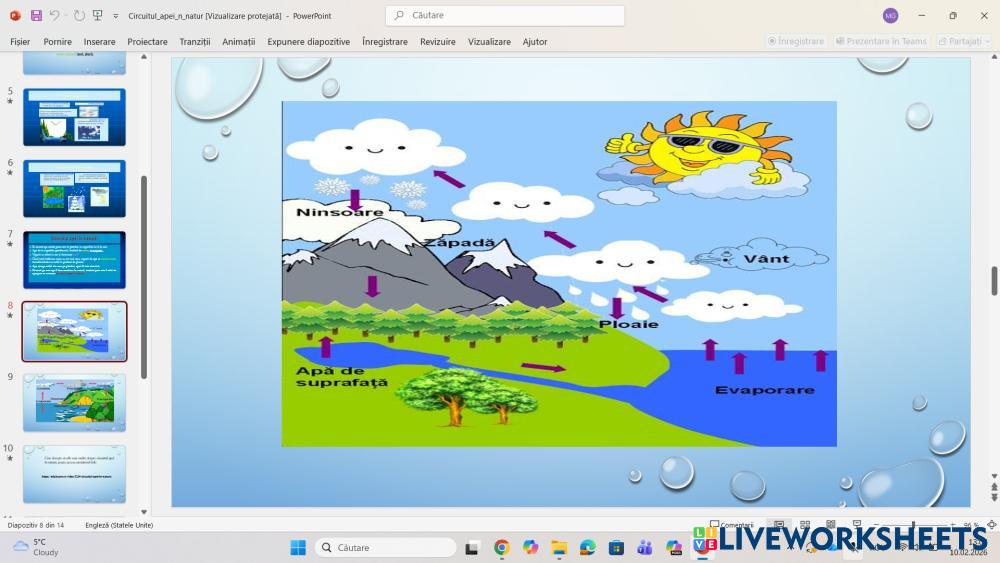Viewport: 1000px width, 563px height.
Task: Open the Tranziții ribbon tab
Action: pos(195,42)
